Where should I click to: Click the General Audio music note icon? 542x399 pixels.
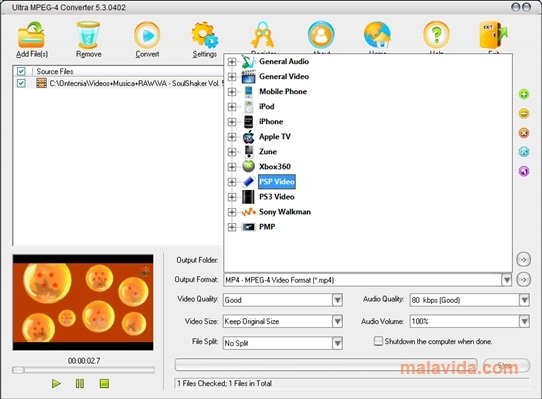(x=248, y=62)
